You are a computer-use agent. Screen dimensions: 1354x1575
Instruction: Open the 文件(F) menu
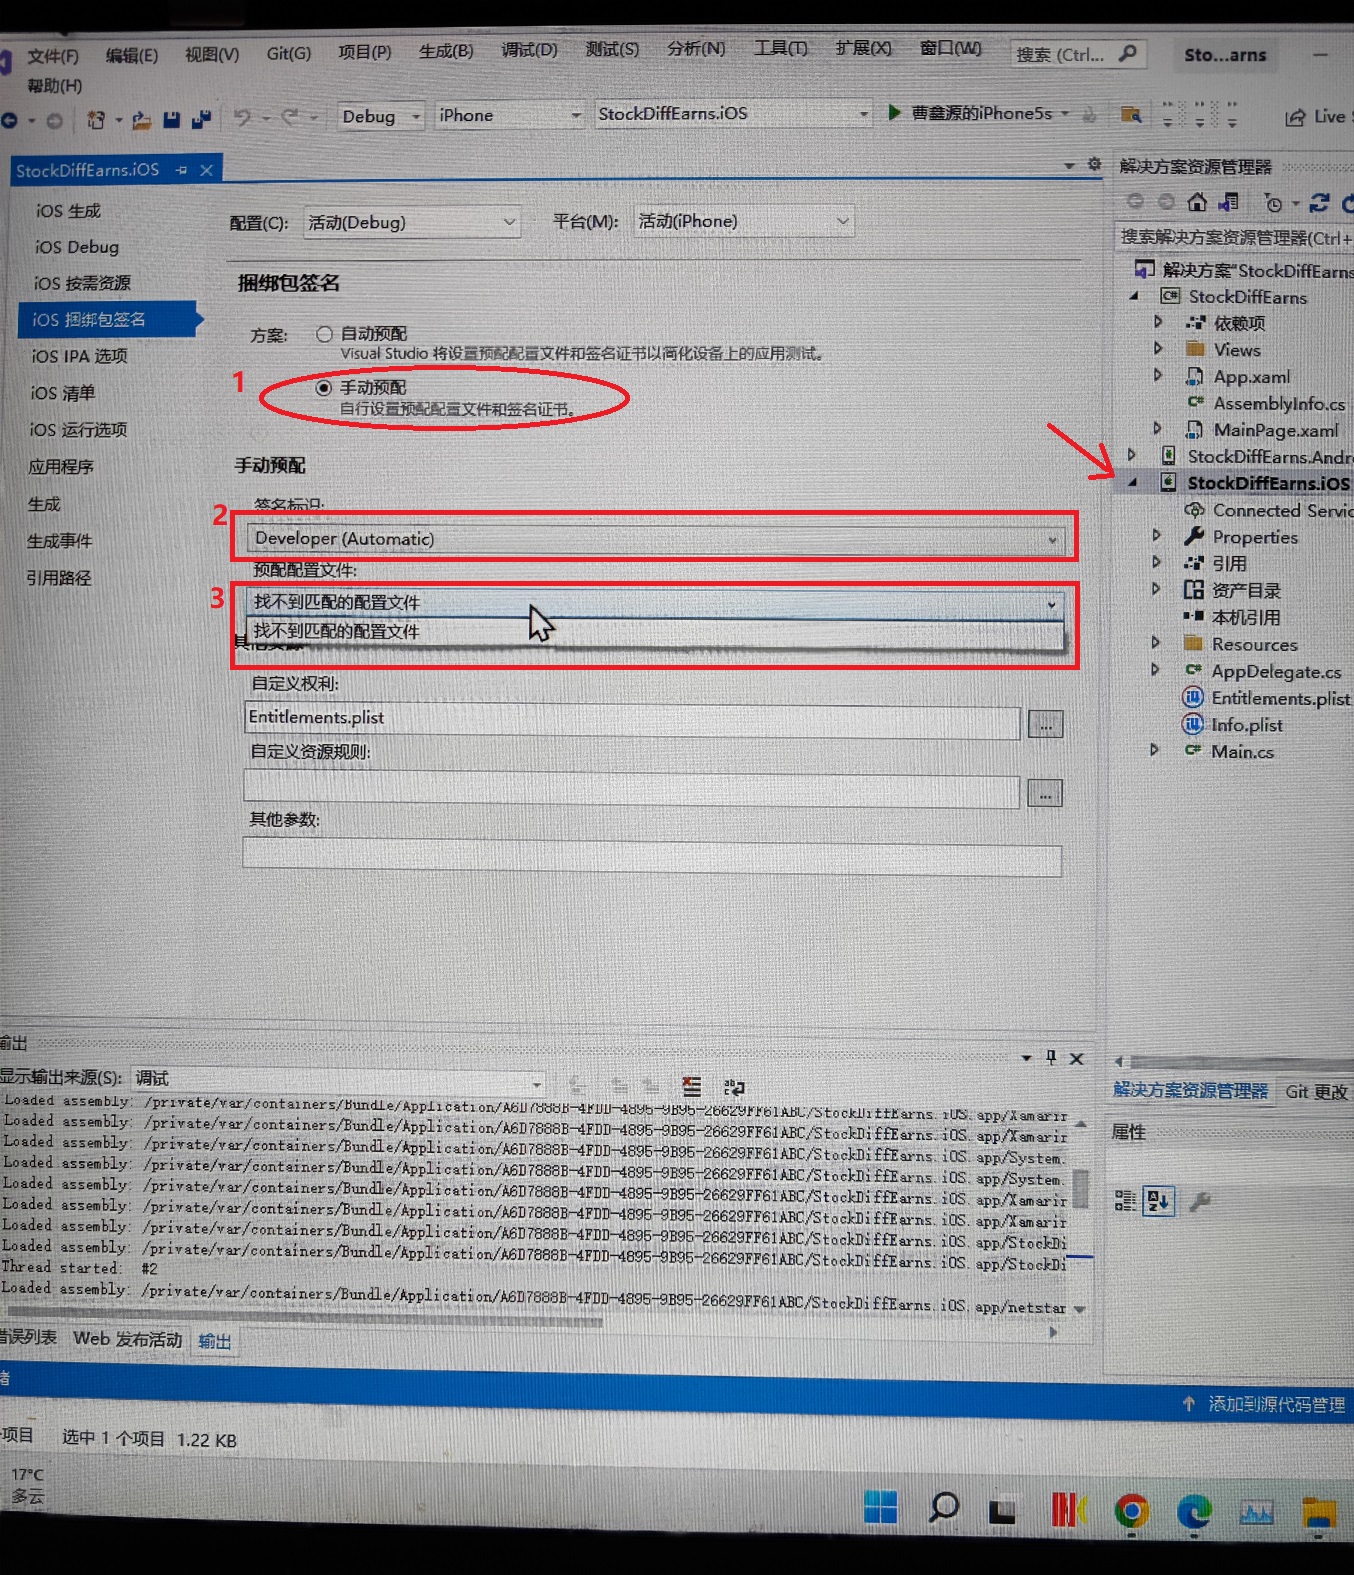click(x=52, y=56)
